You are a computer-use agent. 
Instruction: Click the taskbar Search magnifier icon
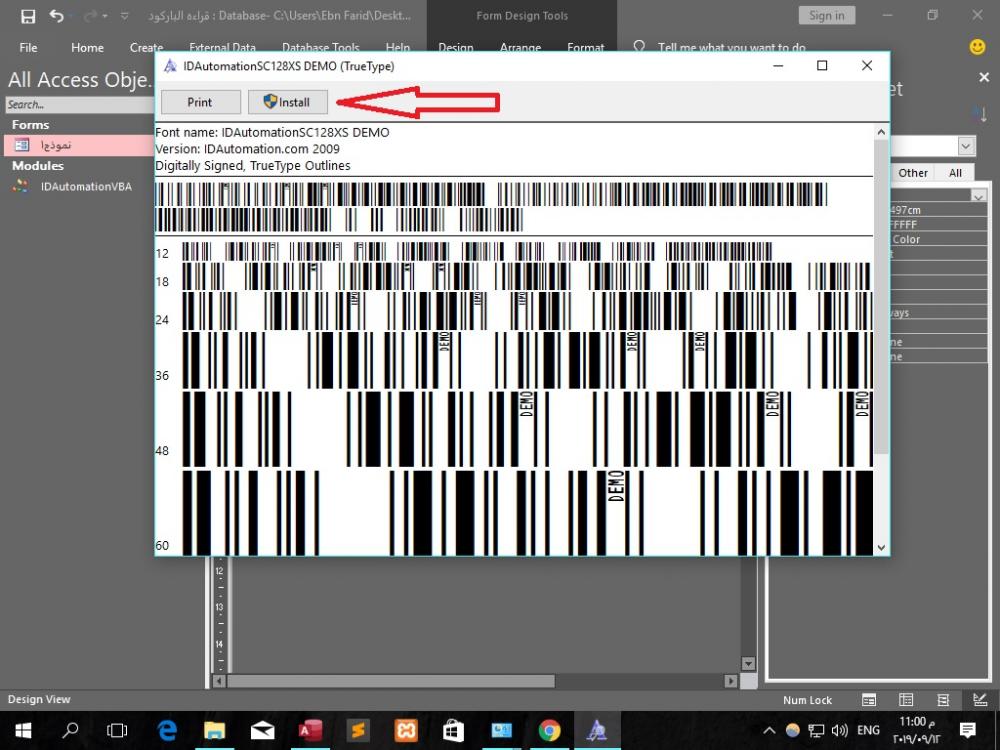coord(70,730)
